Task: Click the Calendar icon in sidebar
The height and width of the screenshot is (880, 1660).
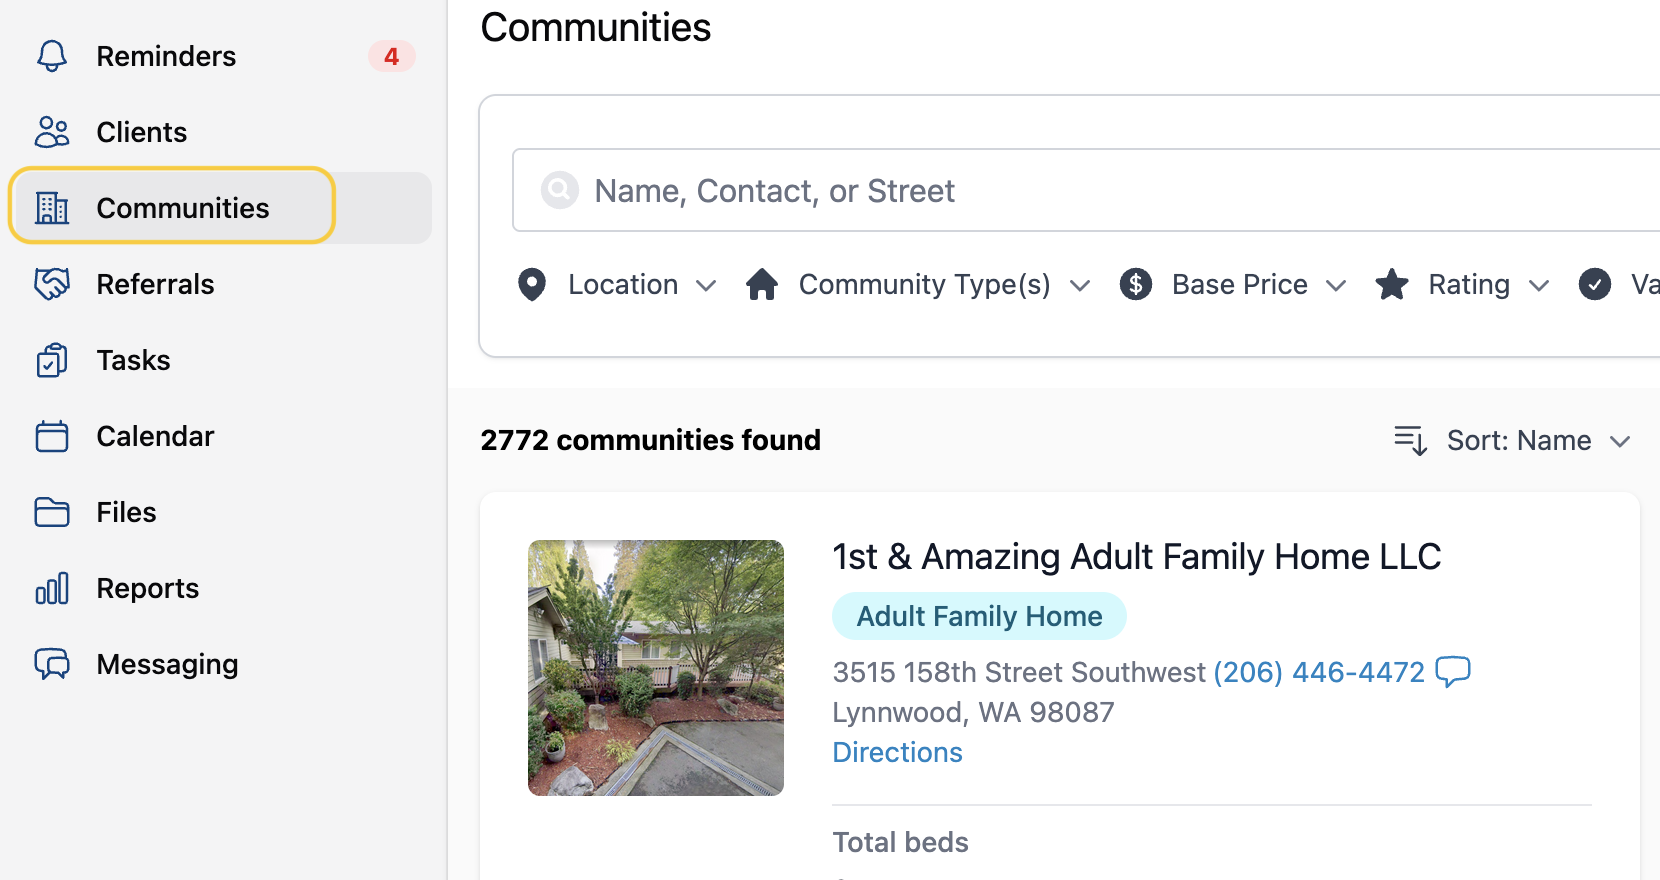Action: pyautogui.click(x=52, y=436)
